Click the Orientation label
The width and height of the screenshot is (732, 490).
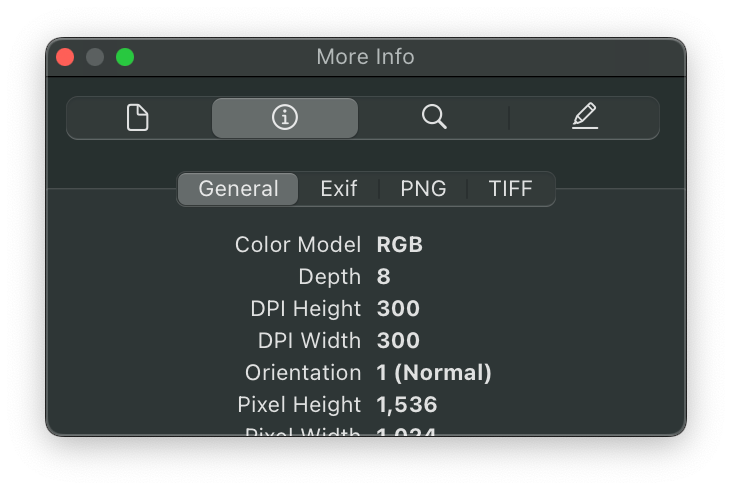click(303, 373)
